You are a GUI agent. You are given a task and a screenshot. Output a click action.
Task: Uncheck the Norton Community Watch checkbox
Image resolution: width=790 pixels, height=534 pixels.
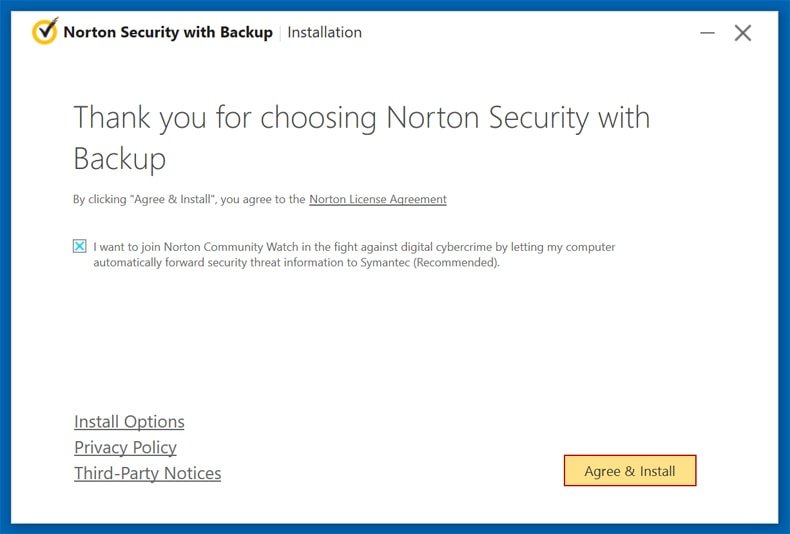pyautogui.click(x=80, y=246)
